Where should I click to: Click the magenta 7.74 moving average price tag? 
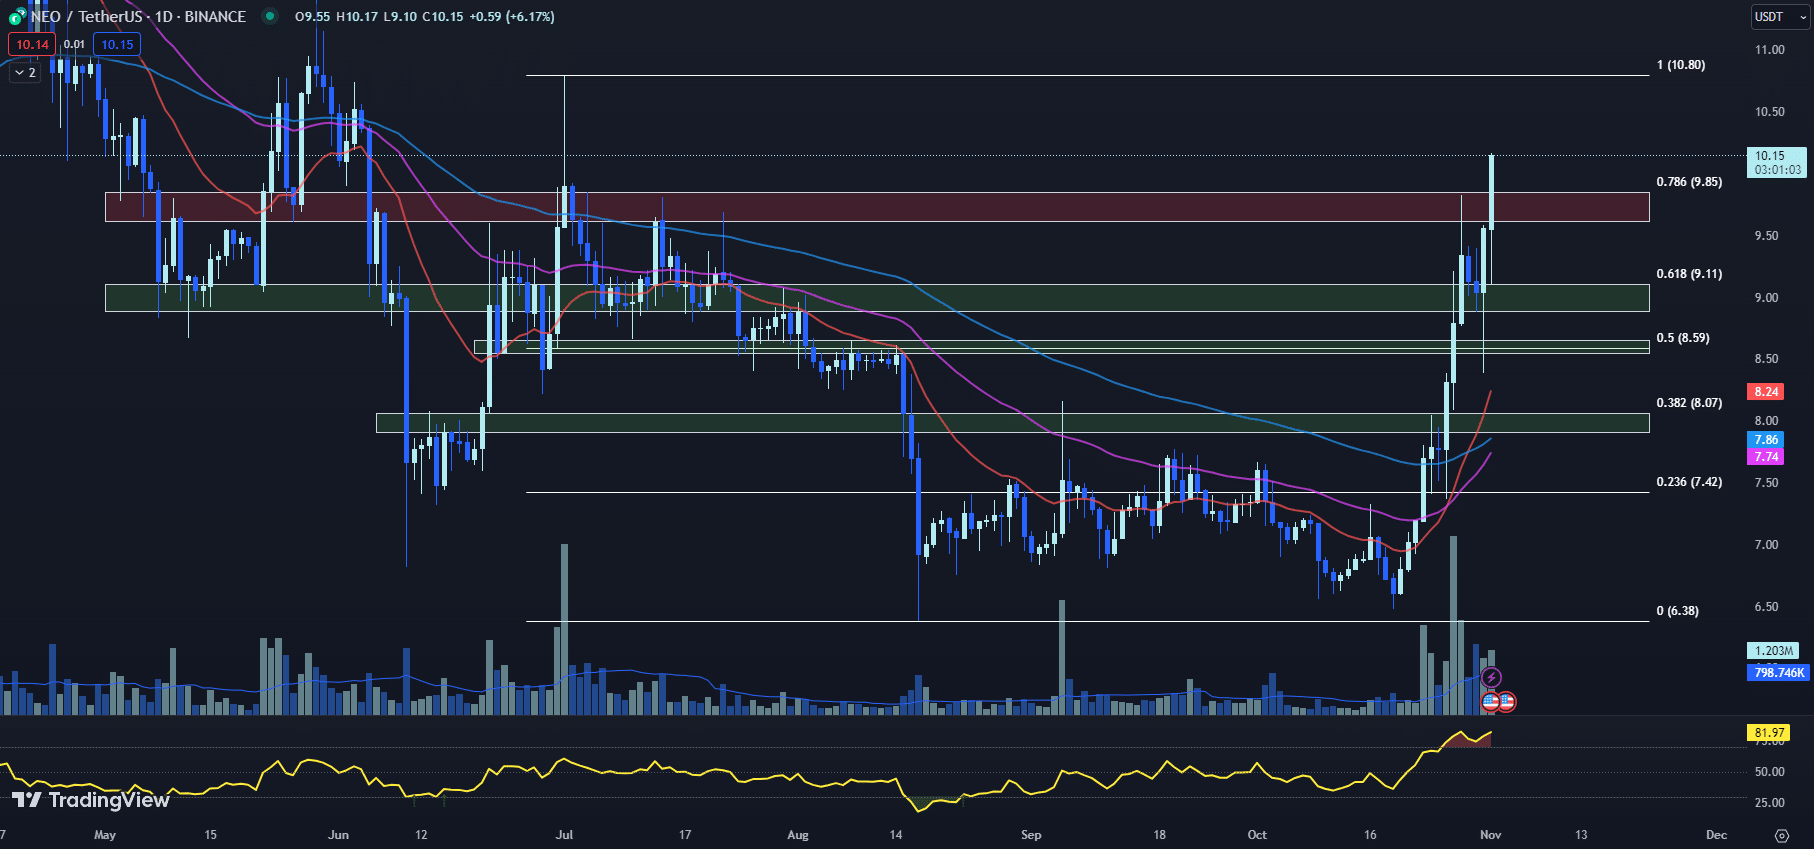click(x=1766, y=456)
